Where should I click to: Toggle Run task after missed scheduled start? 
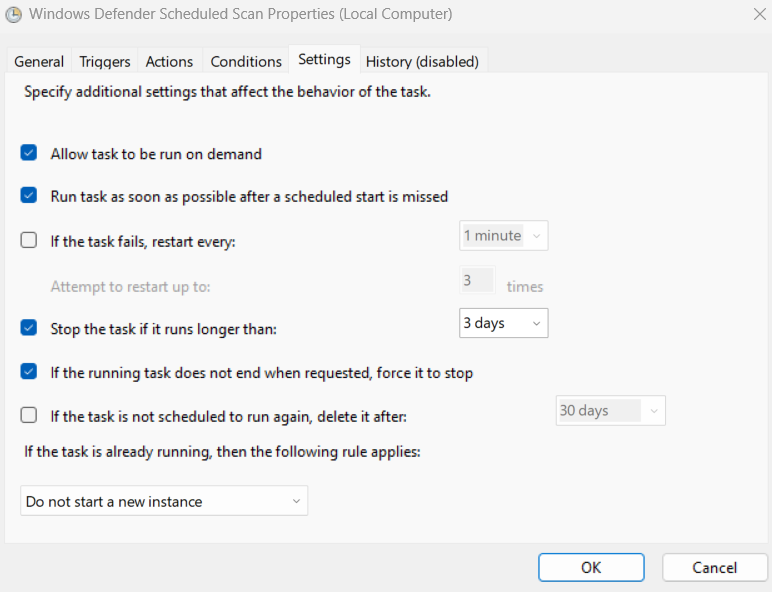click(x=29, y=196)
